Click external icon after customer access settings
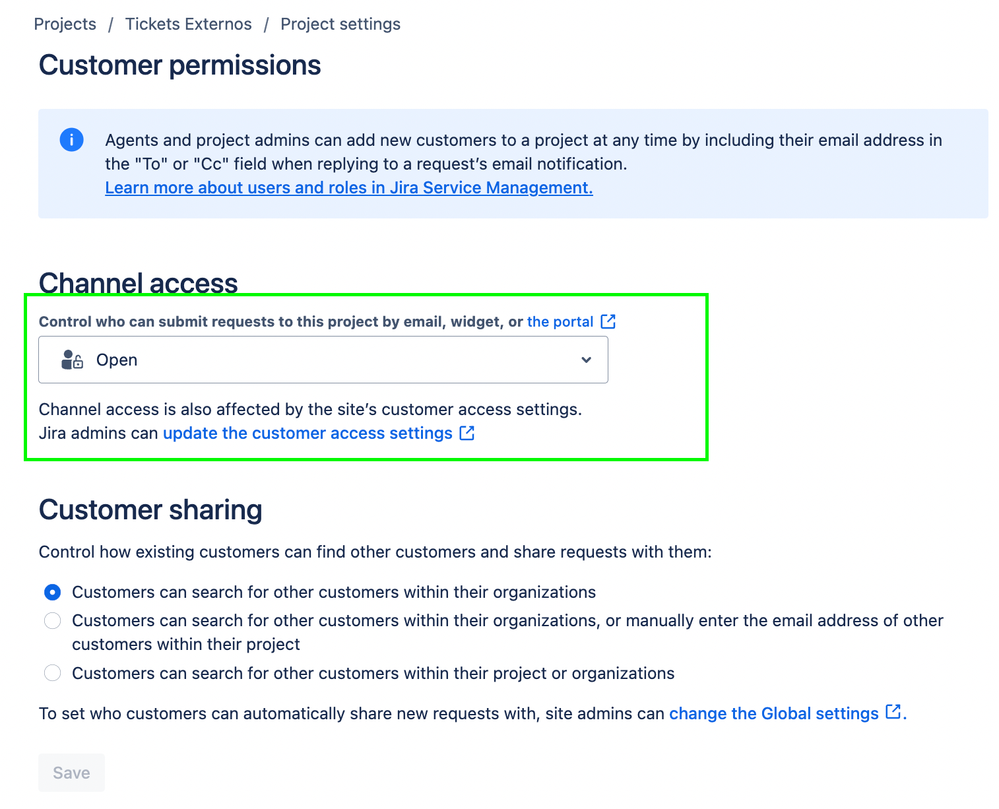Image resolution: width=999 pixels, height=809 pixels. tap(467, 433)
